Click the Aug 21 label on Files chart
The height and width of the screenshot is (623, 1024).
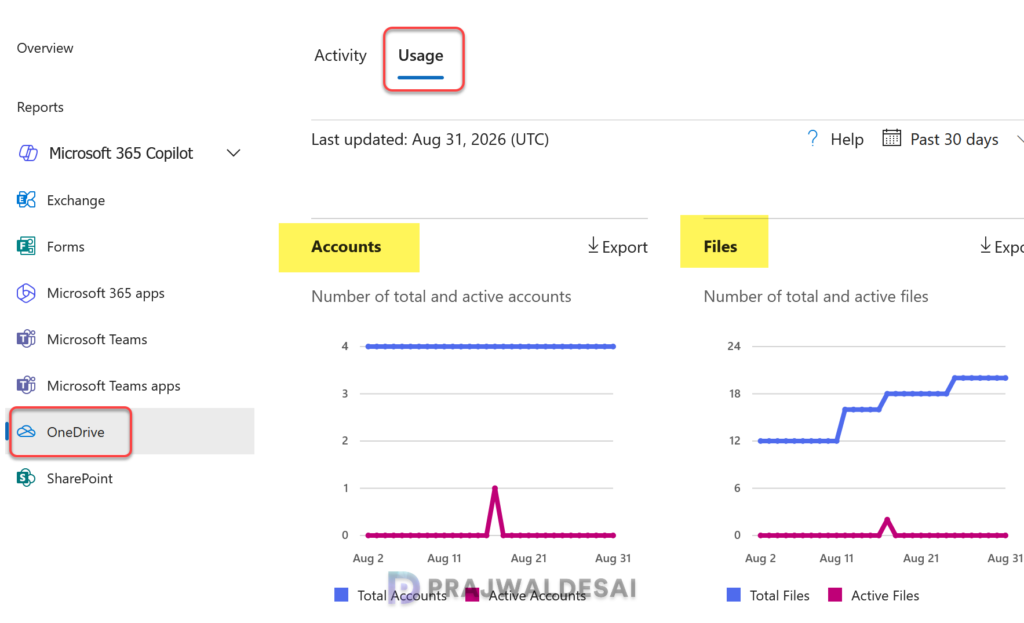pos(921,558)
